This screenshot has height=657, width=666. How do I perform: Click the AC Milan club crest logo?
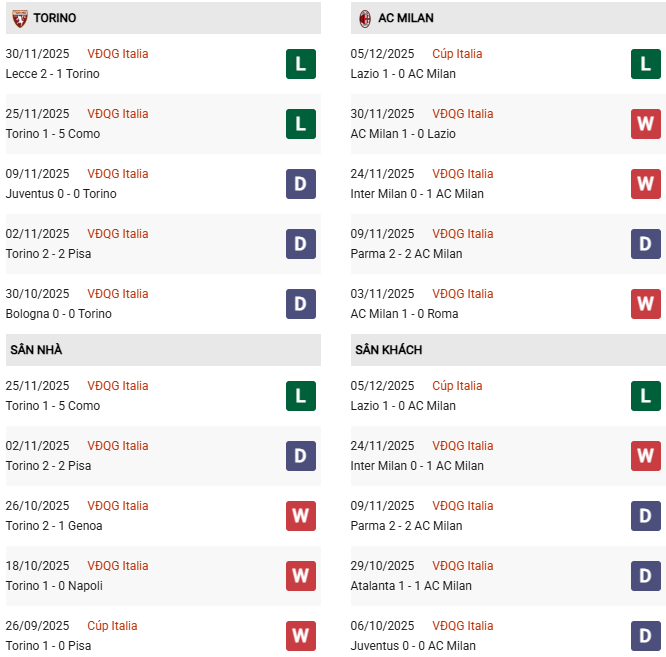[x=365, y=18]
